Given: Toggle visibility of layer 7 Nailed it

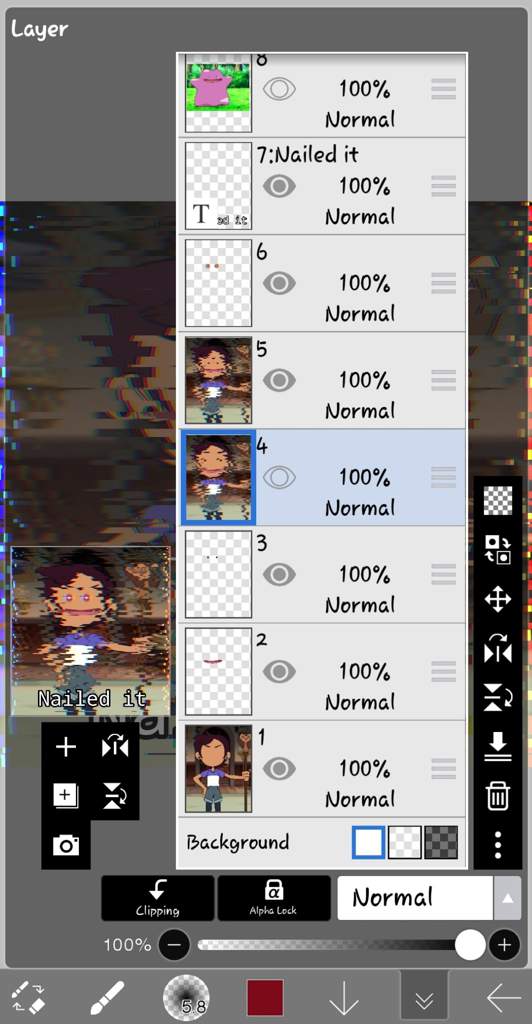Looking at the screenshot, I should (279, 186).
